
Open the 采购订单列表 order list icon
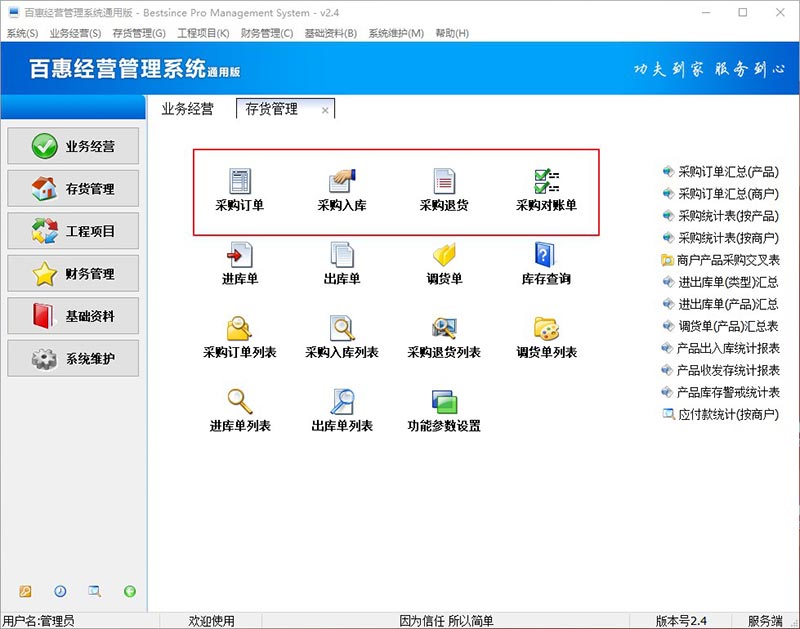click(x=240, y=337)
